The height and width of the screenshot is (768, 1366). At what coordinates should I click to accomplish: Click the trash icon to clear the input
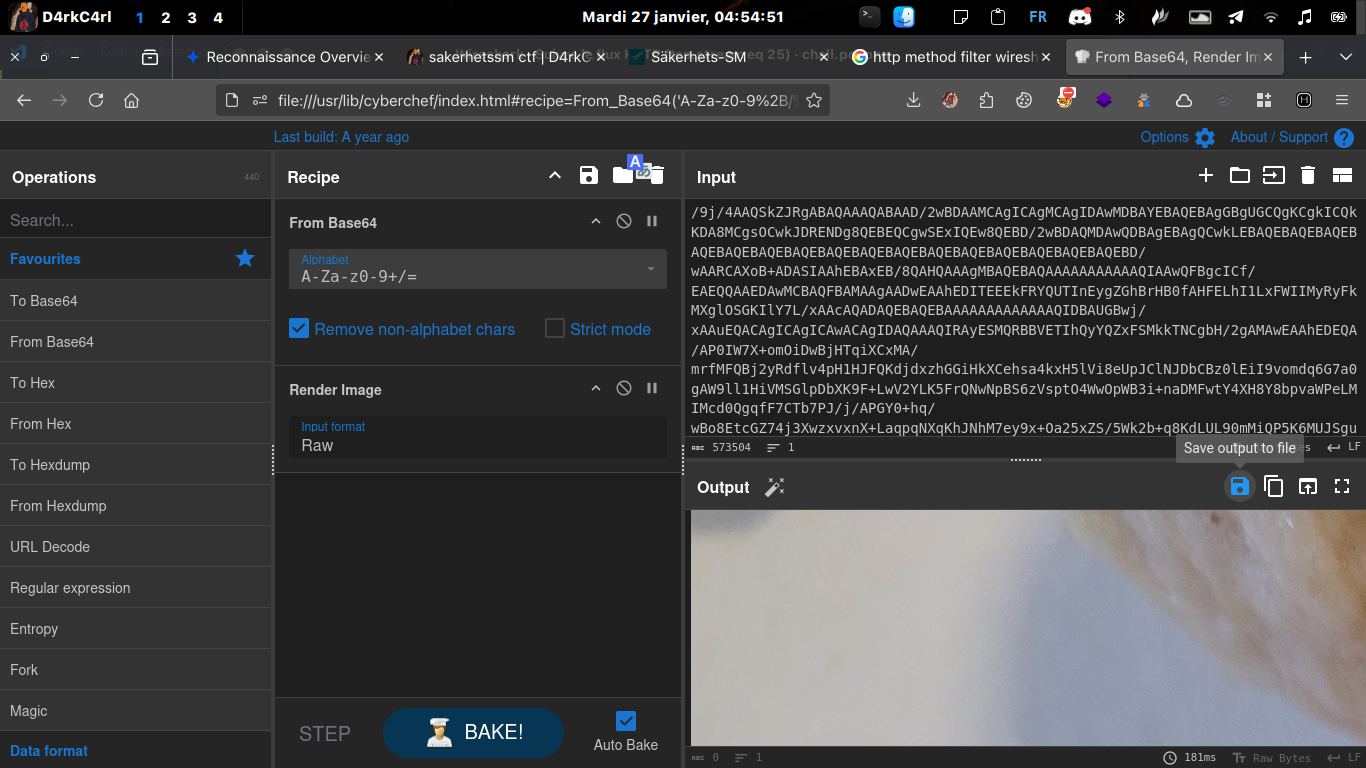[1307, 176]
